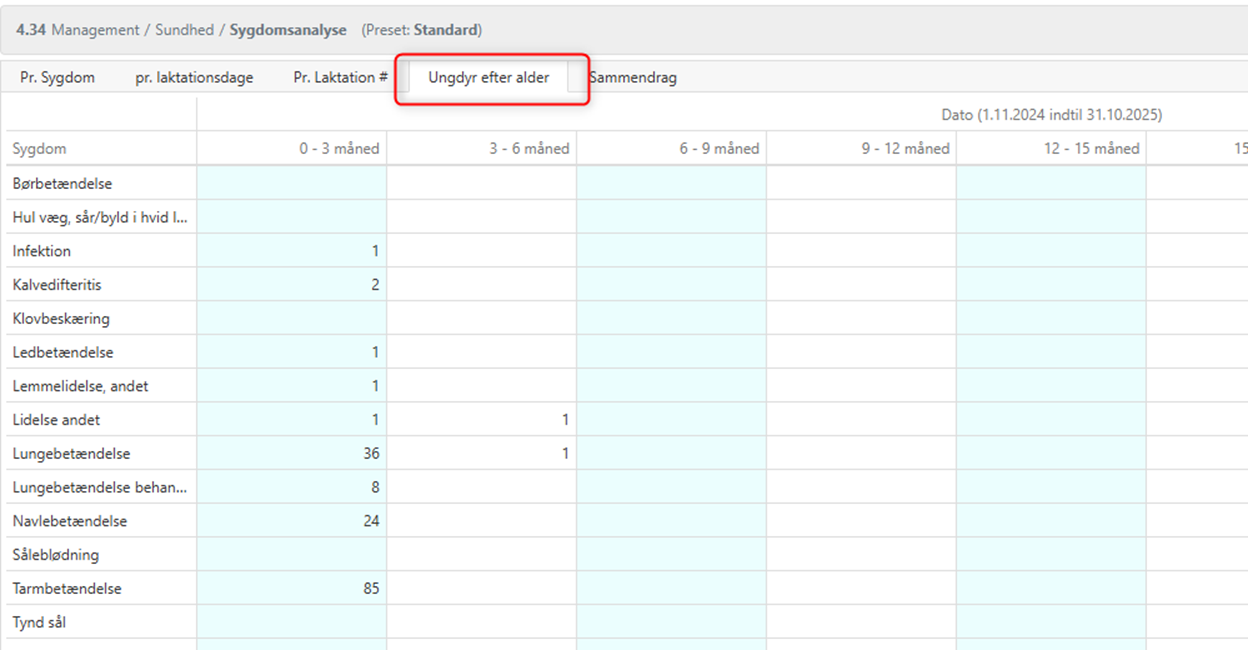Select the 12 - 15 måned column header
This screenshot has width=1248, height=650.
[x=1091, y=149]
